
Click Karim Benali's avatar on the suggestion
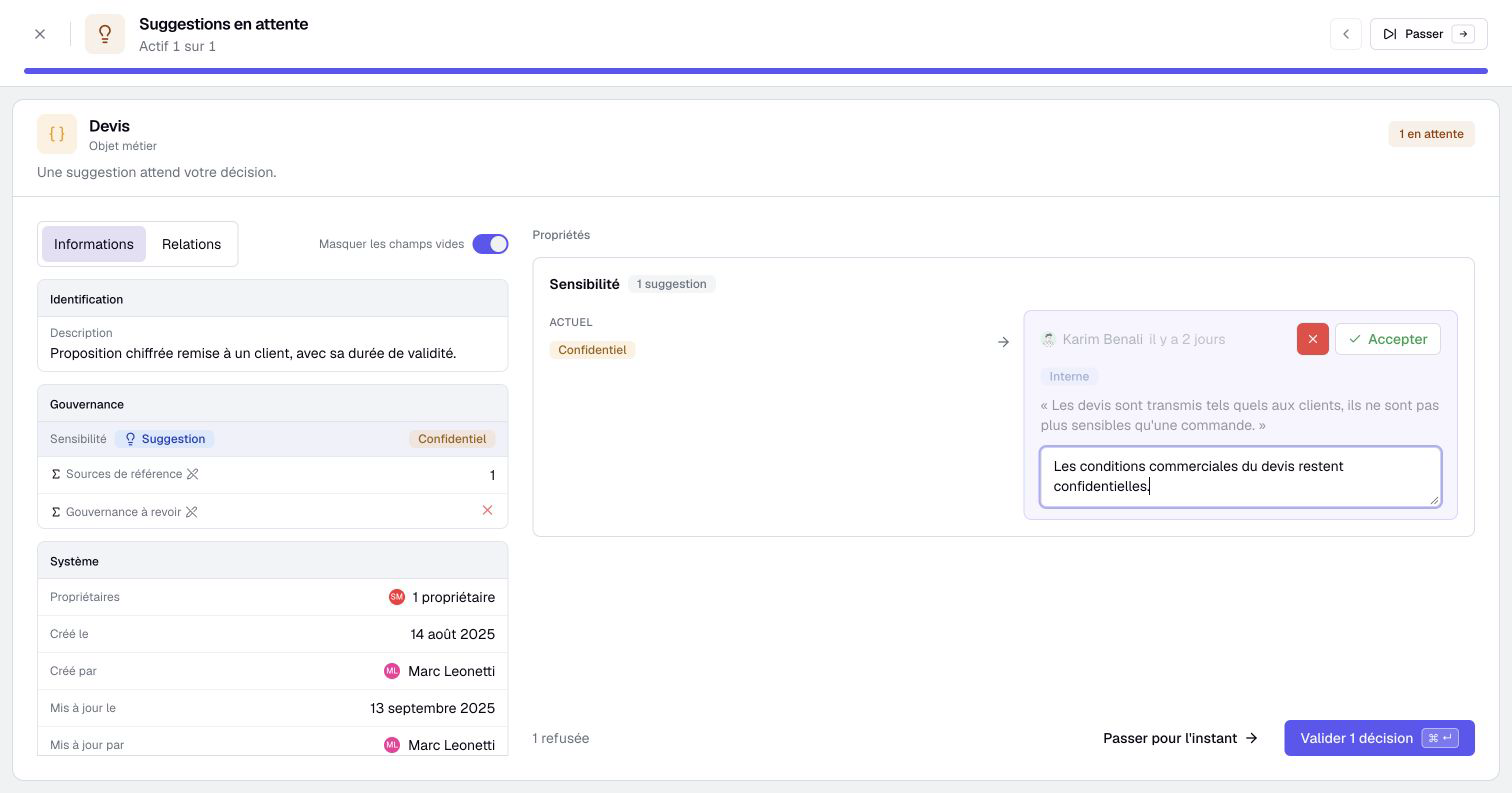tap(1048, 339)
